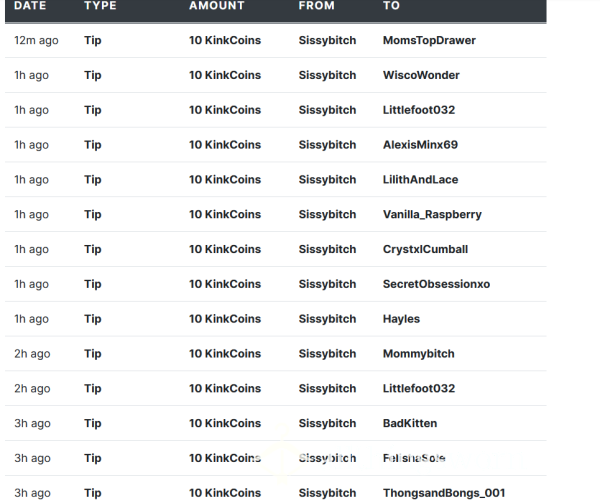Open the sender Sissybitch in the 12m ago row

327,40
